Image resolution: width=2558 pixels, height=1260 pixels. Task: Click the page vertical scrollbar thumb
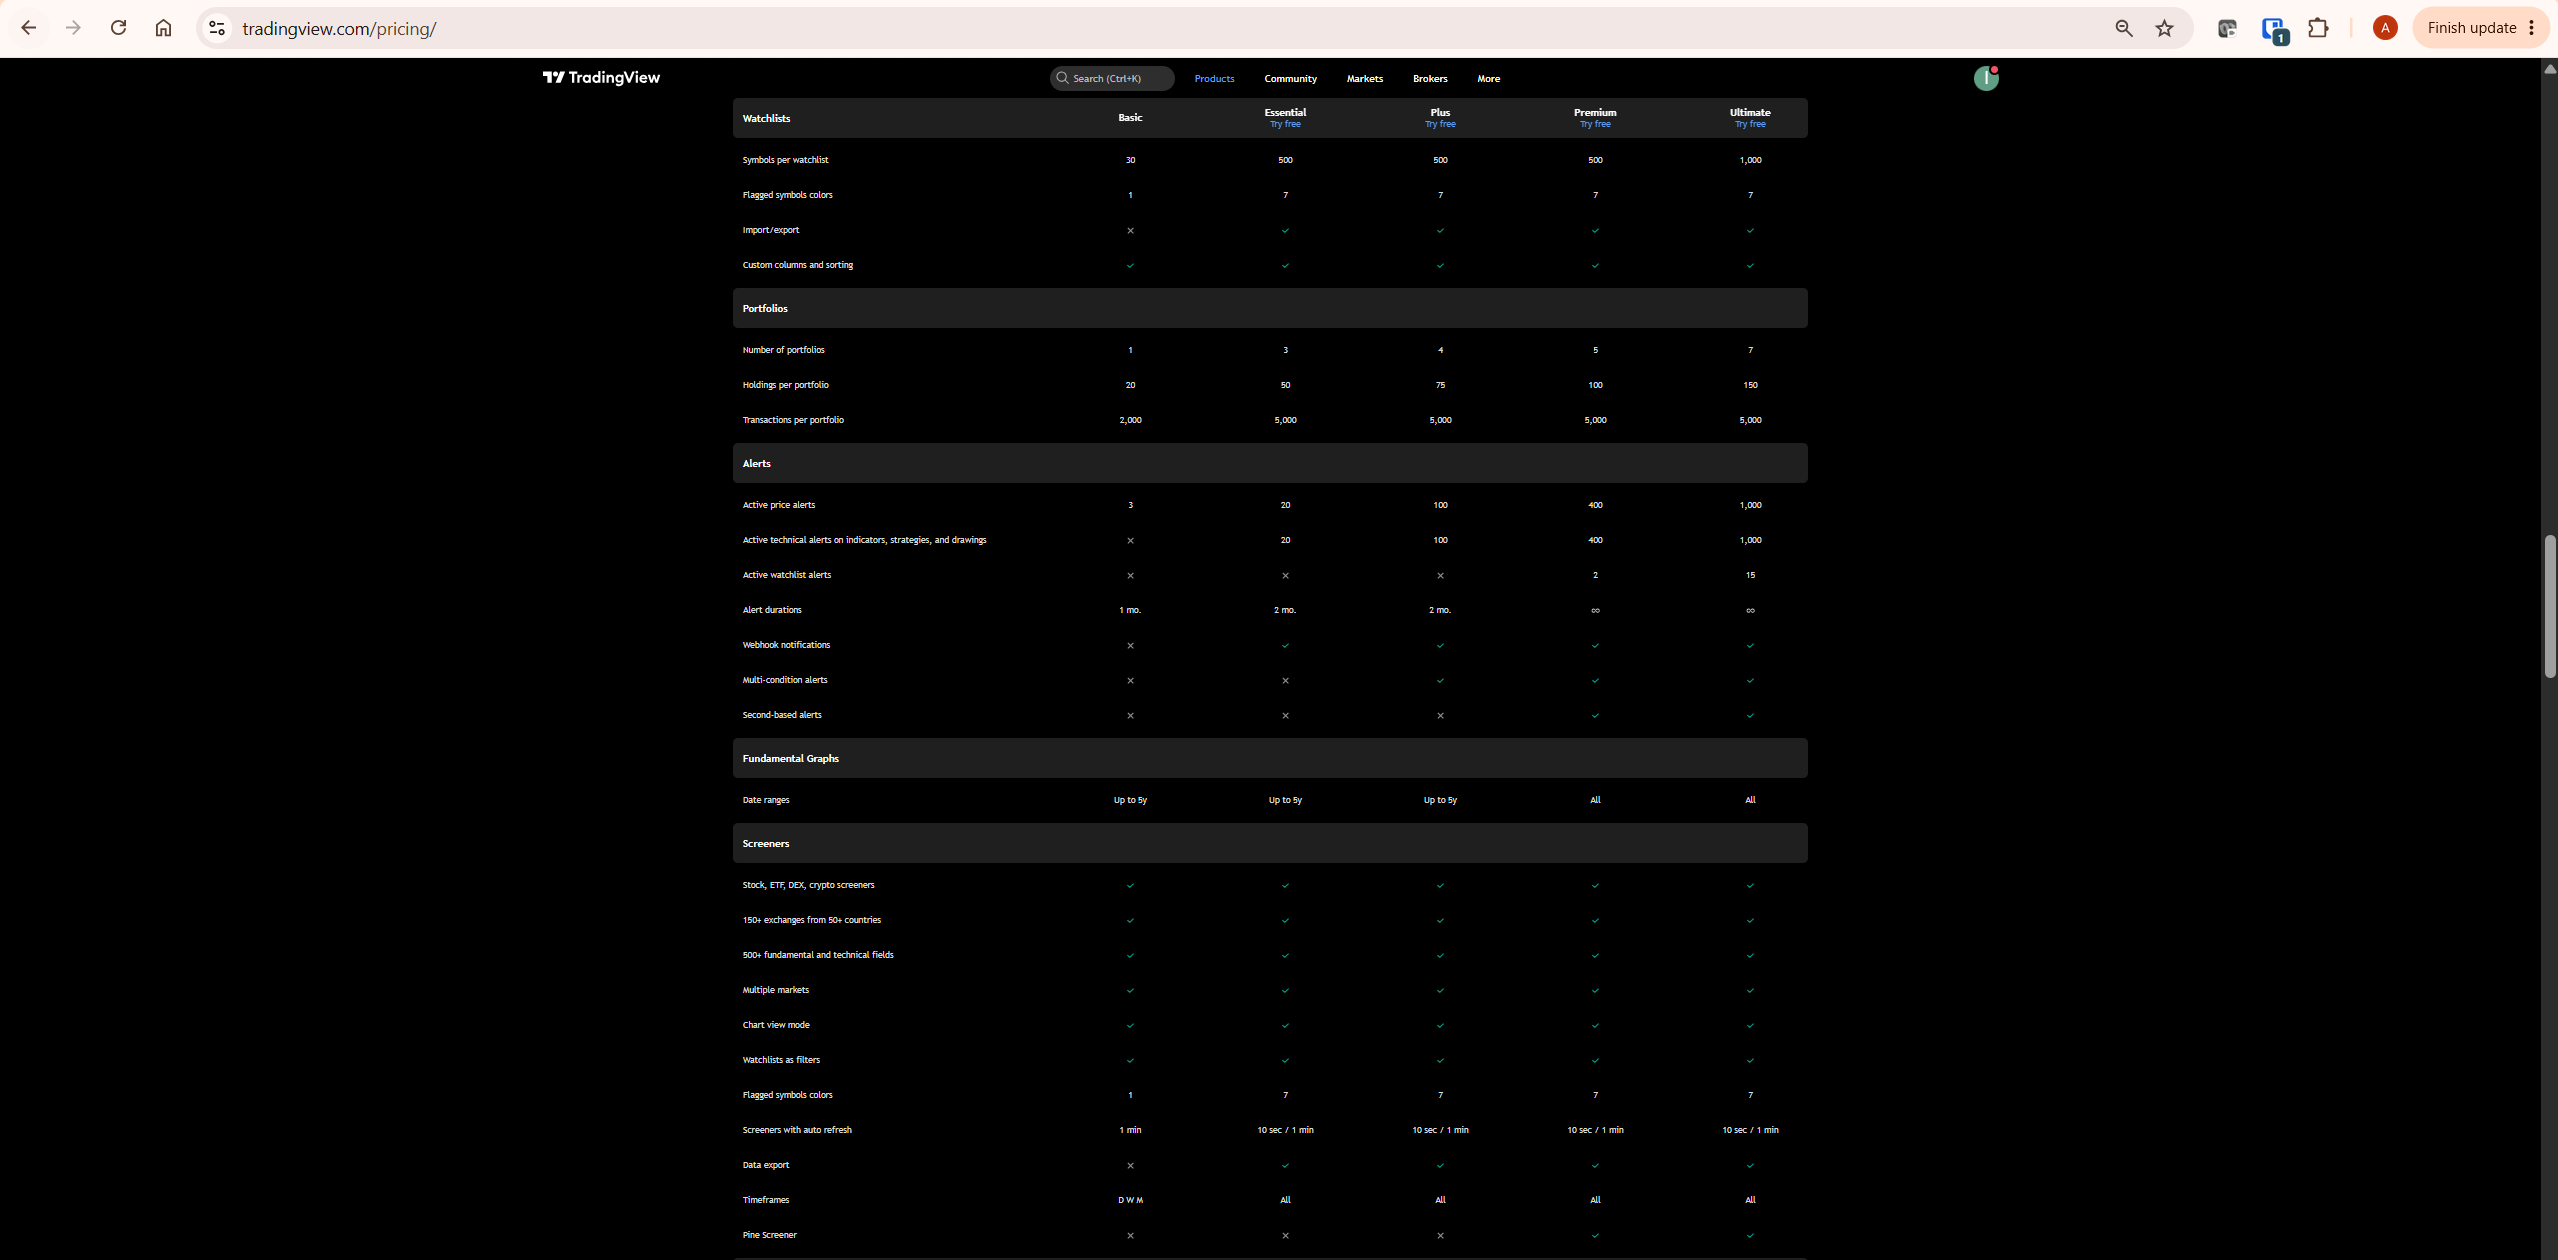(x=2549, y=607)
